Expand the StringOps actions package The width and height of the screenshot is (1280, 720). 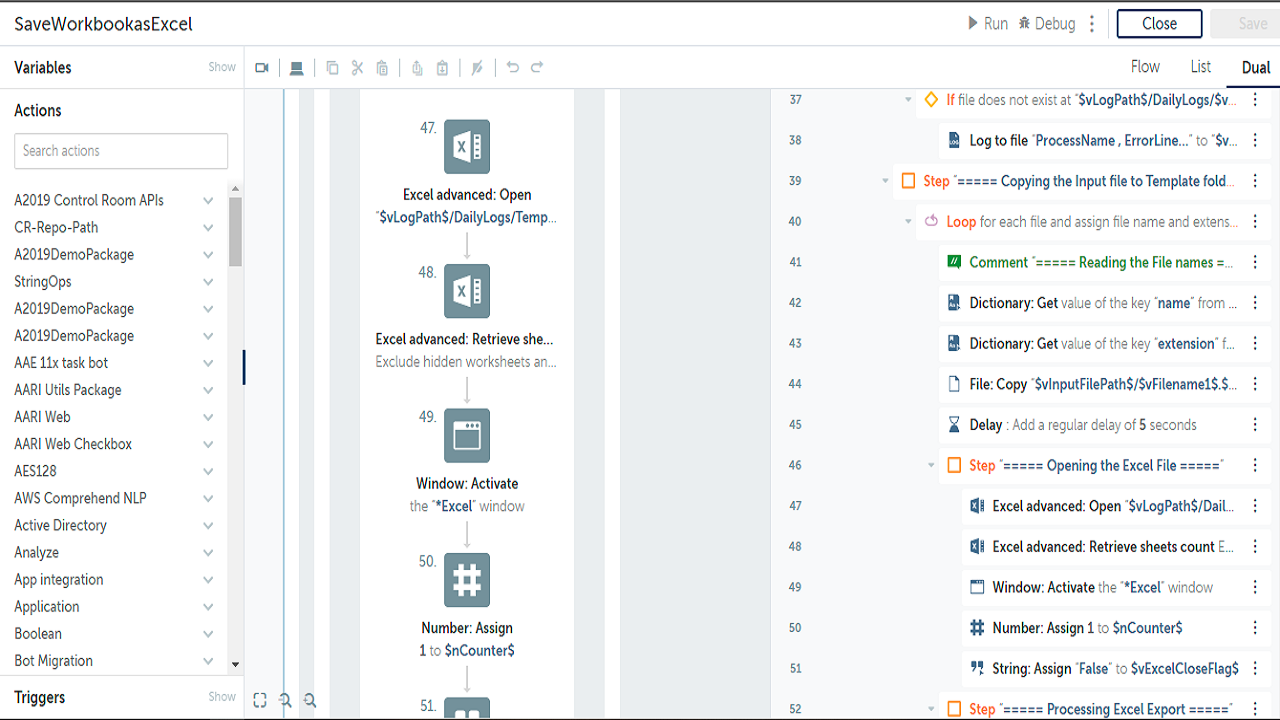(x=208, y=282)
